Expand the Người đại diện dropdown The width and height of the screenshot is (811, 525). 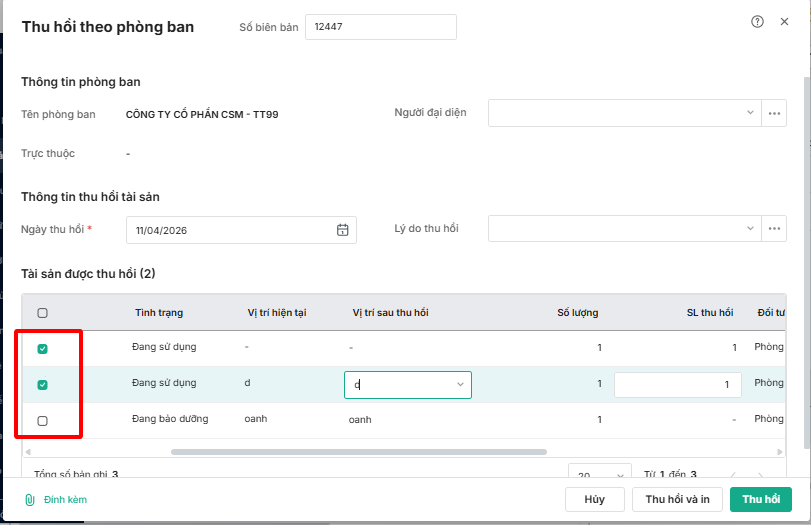(751, 113)
